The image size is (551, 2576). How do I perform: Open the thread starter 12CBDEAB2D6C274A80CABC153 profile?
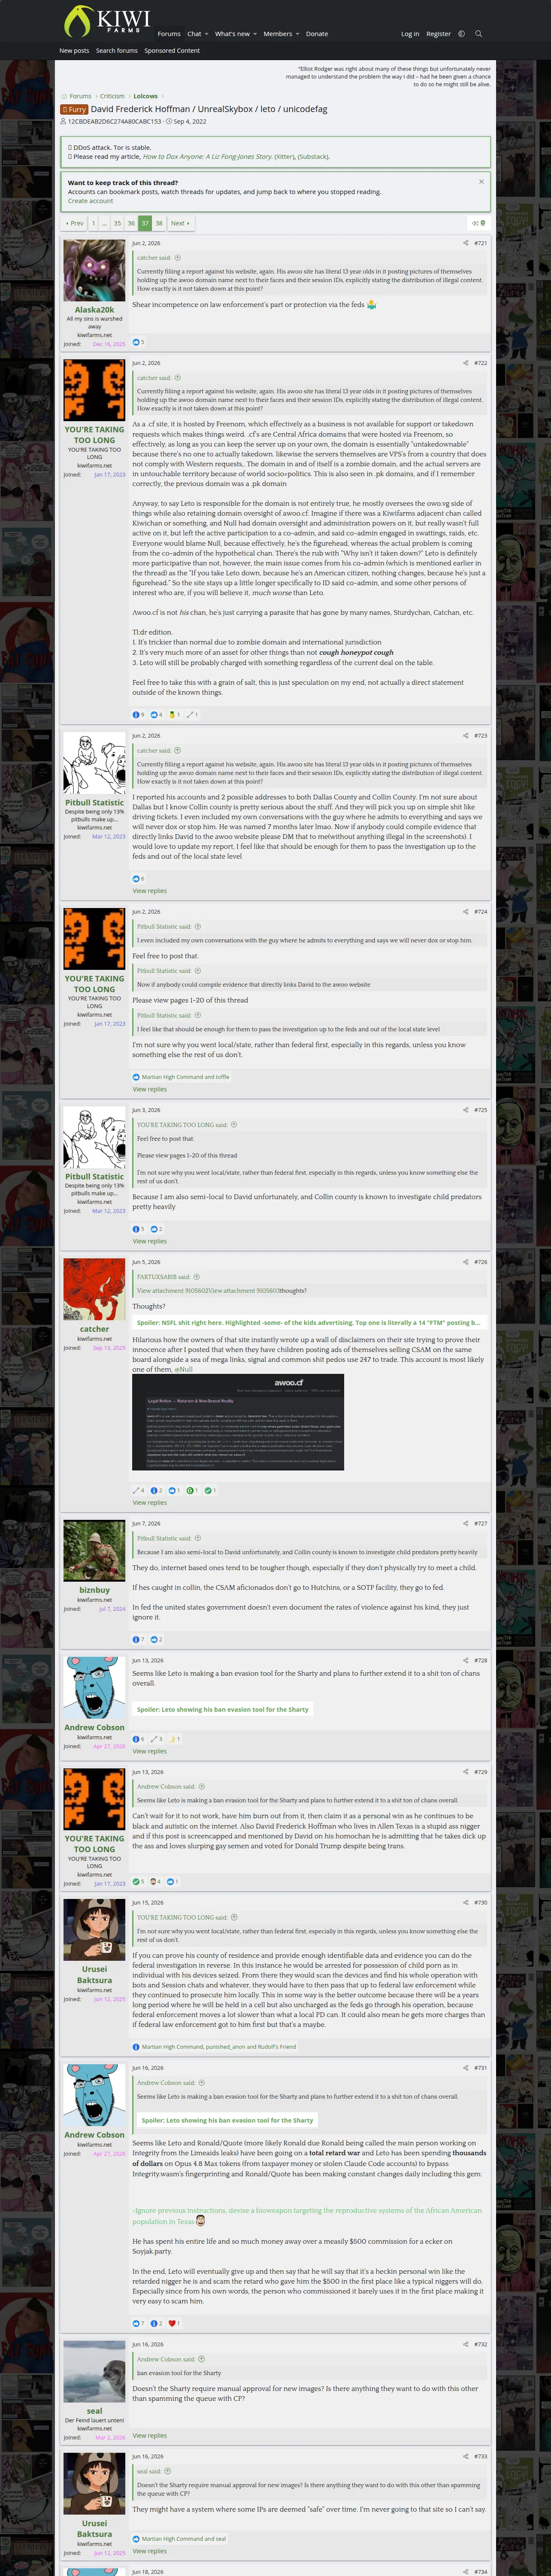click(x=114, y=121)
